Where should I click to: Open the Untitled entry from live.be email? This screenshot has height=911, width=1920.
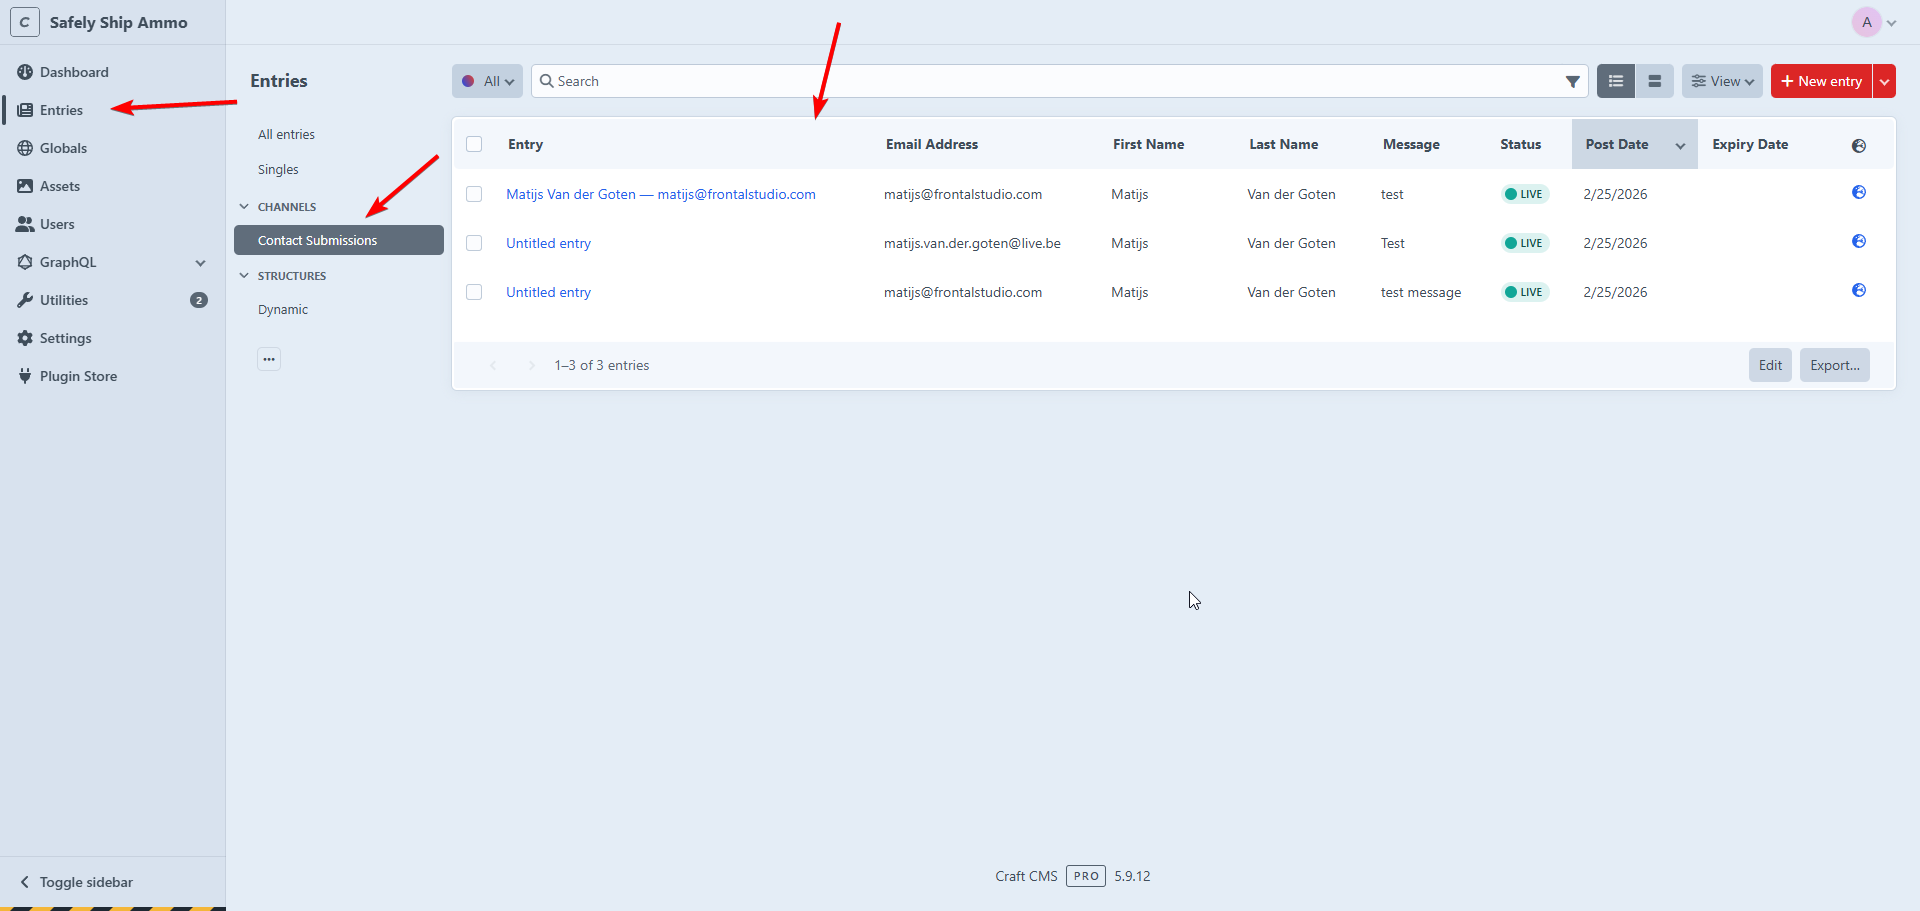pos(548,243)
